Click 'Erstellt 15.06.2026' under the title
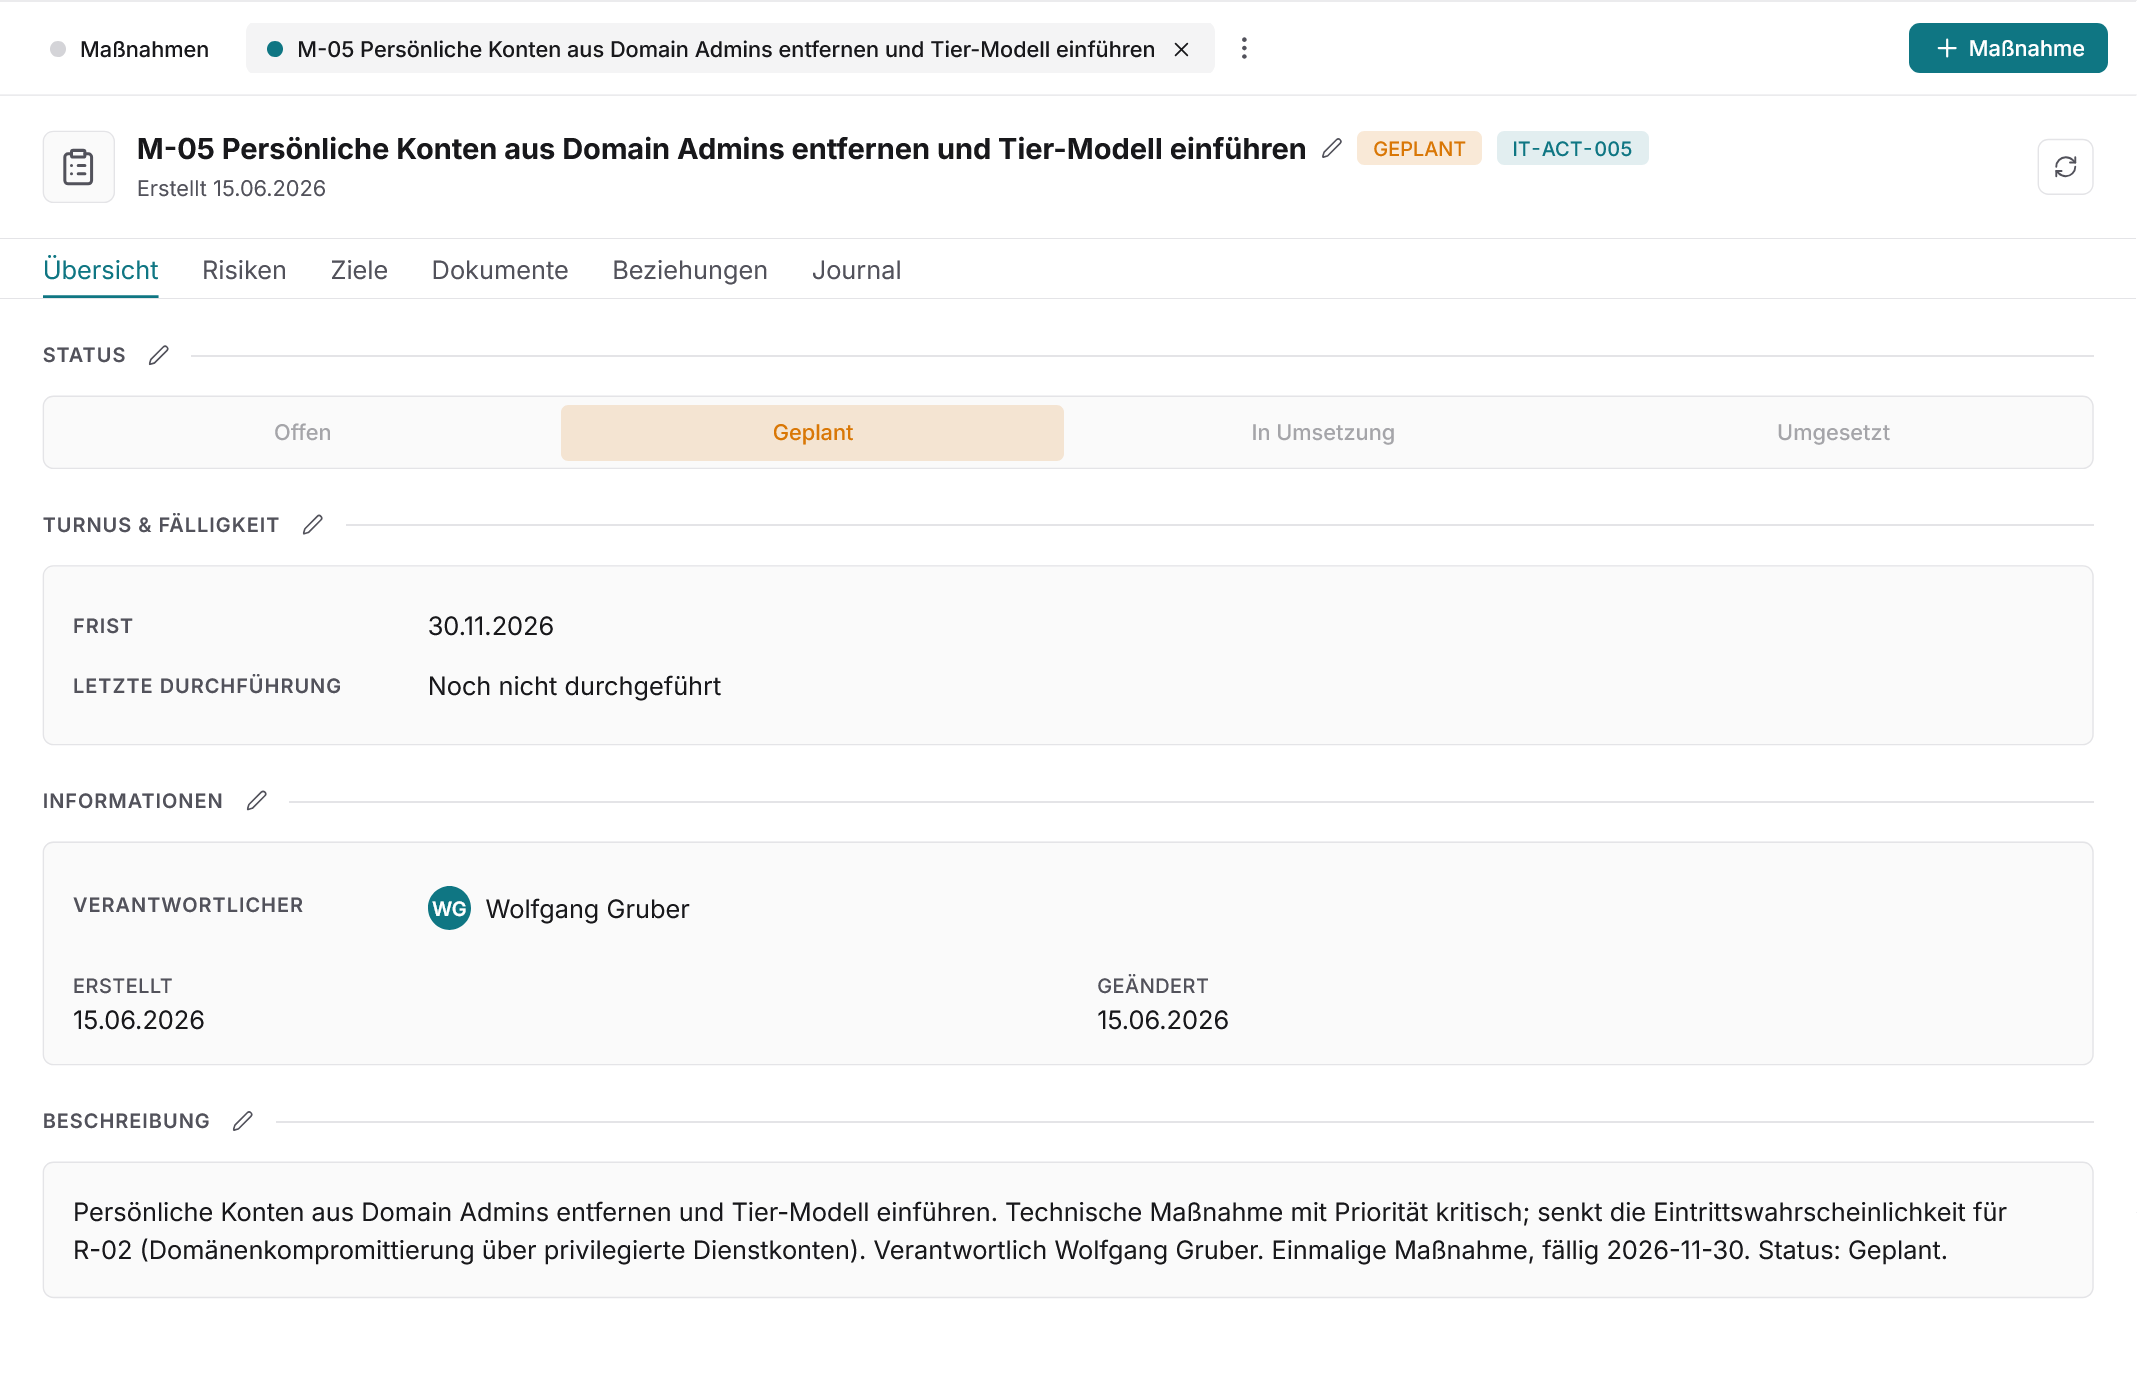The width and height of the screenshot is (2137, 1398). 231,188
